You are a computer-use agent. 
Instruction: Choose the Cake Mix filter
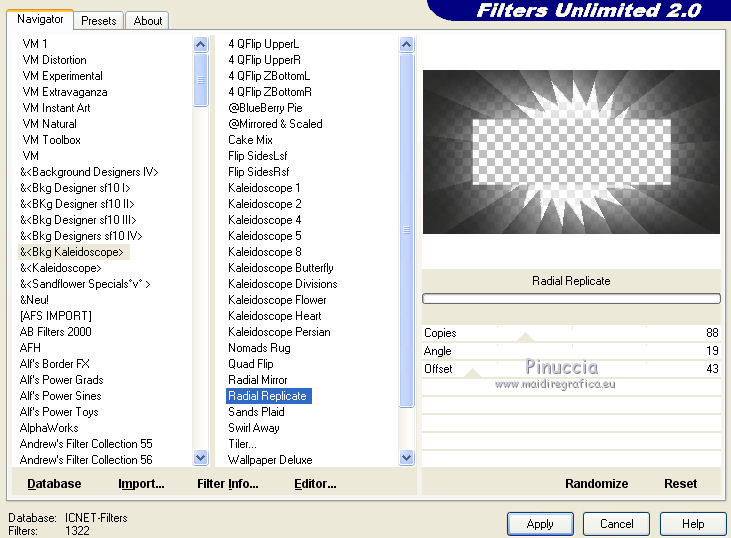point(250,140)
